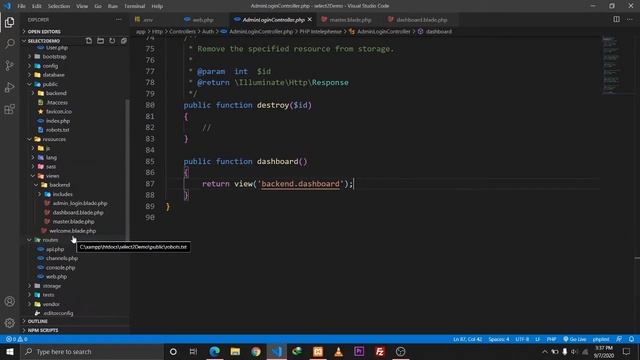Switch to the web.php editor tab
640x360 pixels.
[x=203, y=20]
